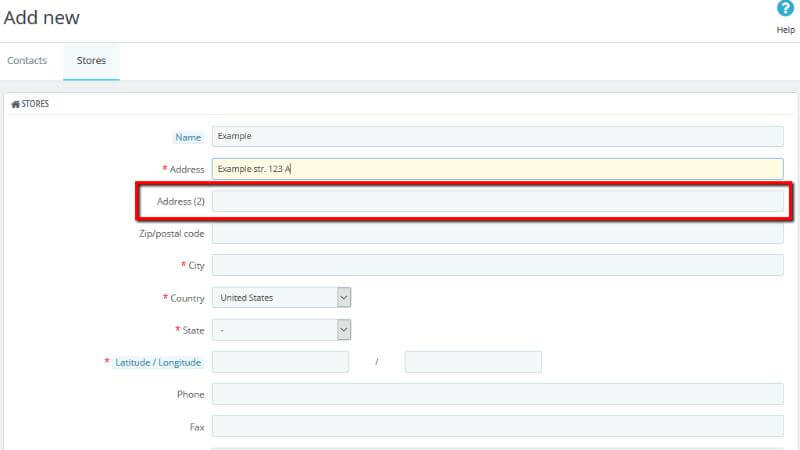Click the Help text under the icon
The width and height of the screenshot is (800, 450).
[x=785, y=30]
